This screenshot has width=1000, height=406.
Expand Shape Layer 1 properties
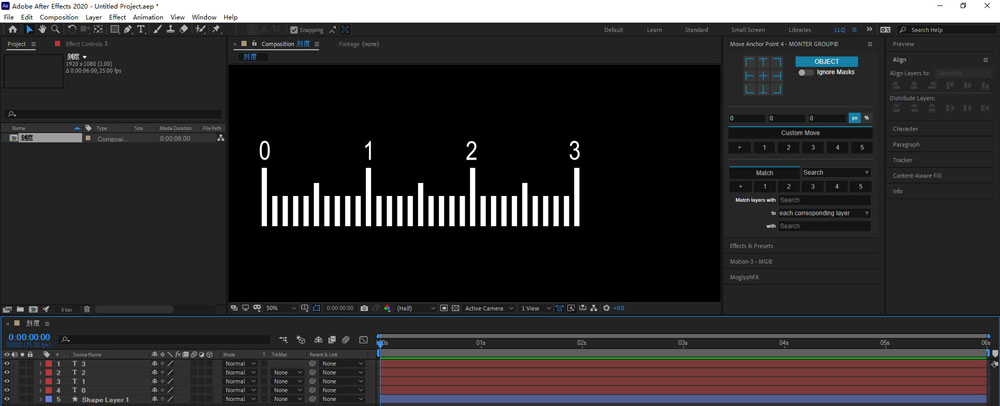(40, 399)
